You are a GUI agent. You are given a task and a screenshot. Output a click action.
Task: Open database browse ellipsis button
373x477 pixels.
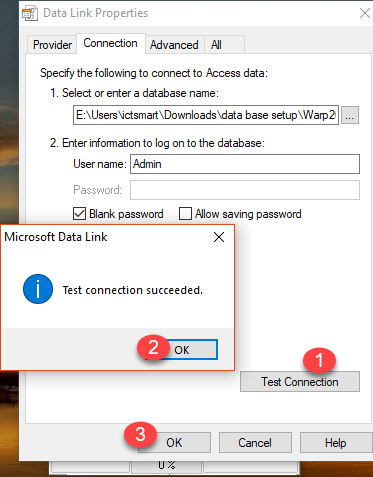(x=350, y=115)
